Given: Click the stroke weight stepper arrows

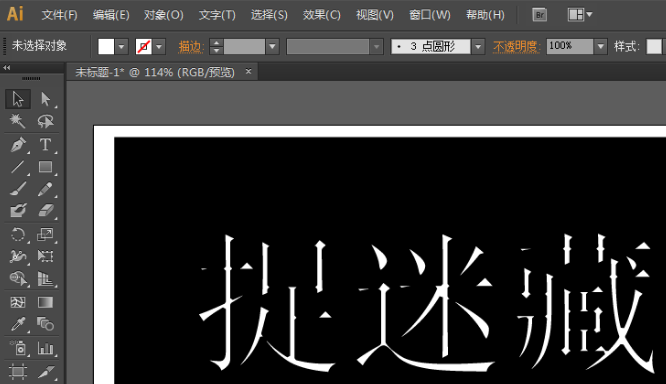Looking at the screenshot, I should 216,46.
